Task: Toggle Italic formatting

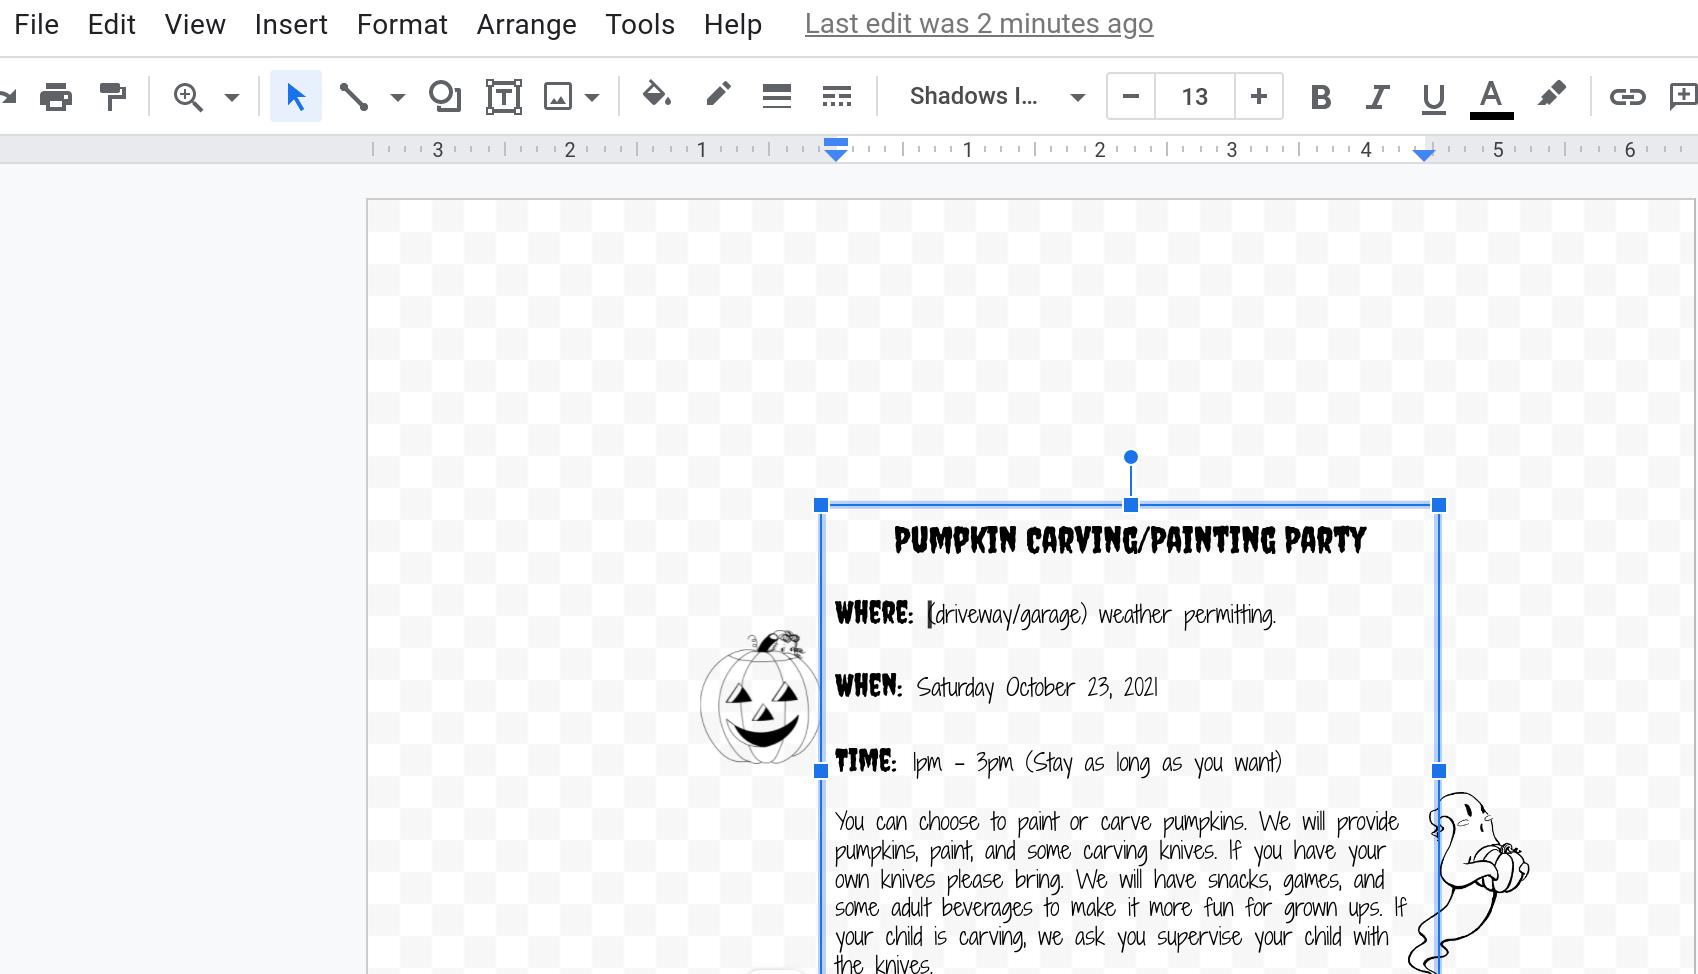Action: [x=1377, y=97]
